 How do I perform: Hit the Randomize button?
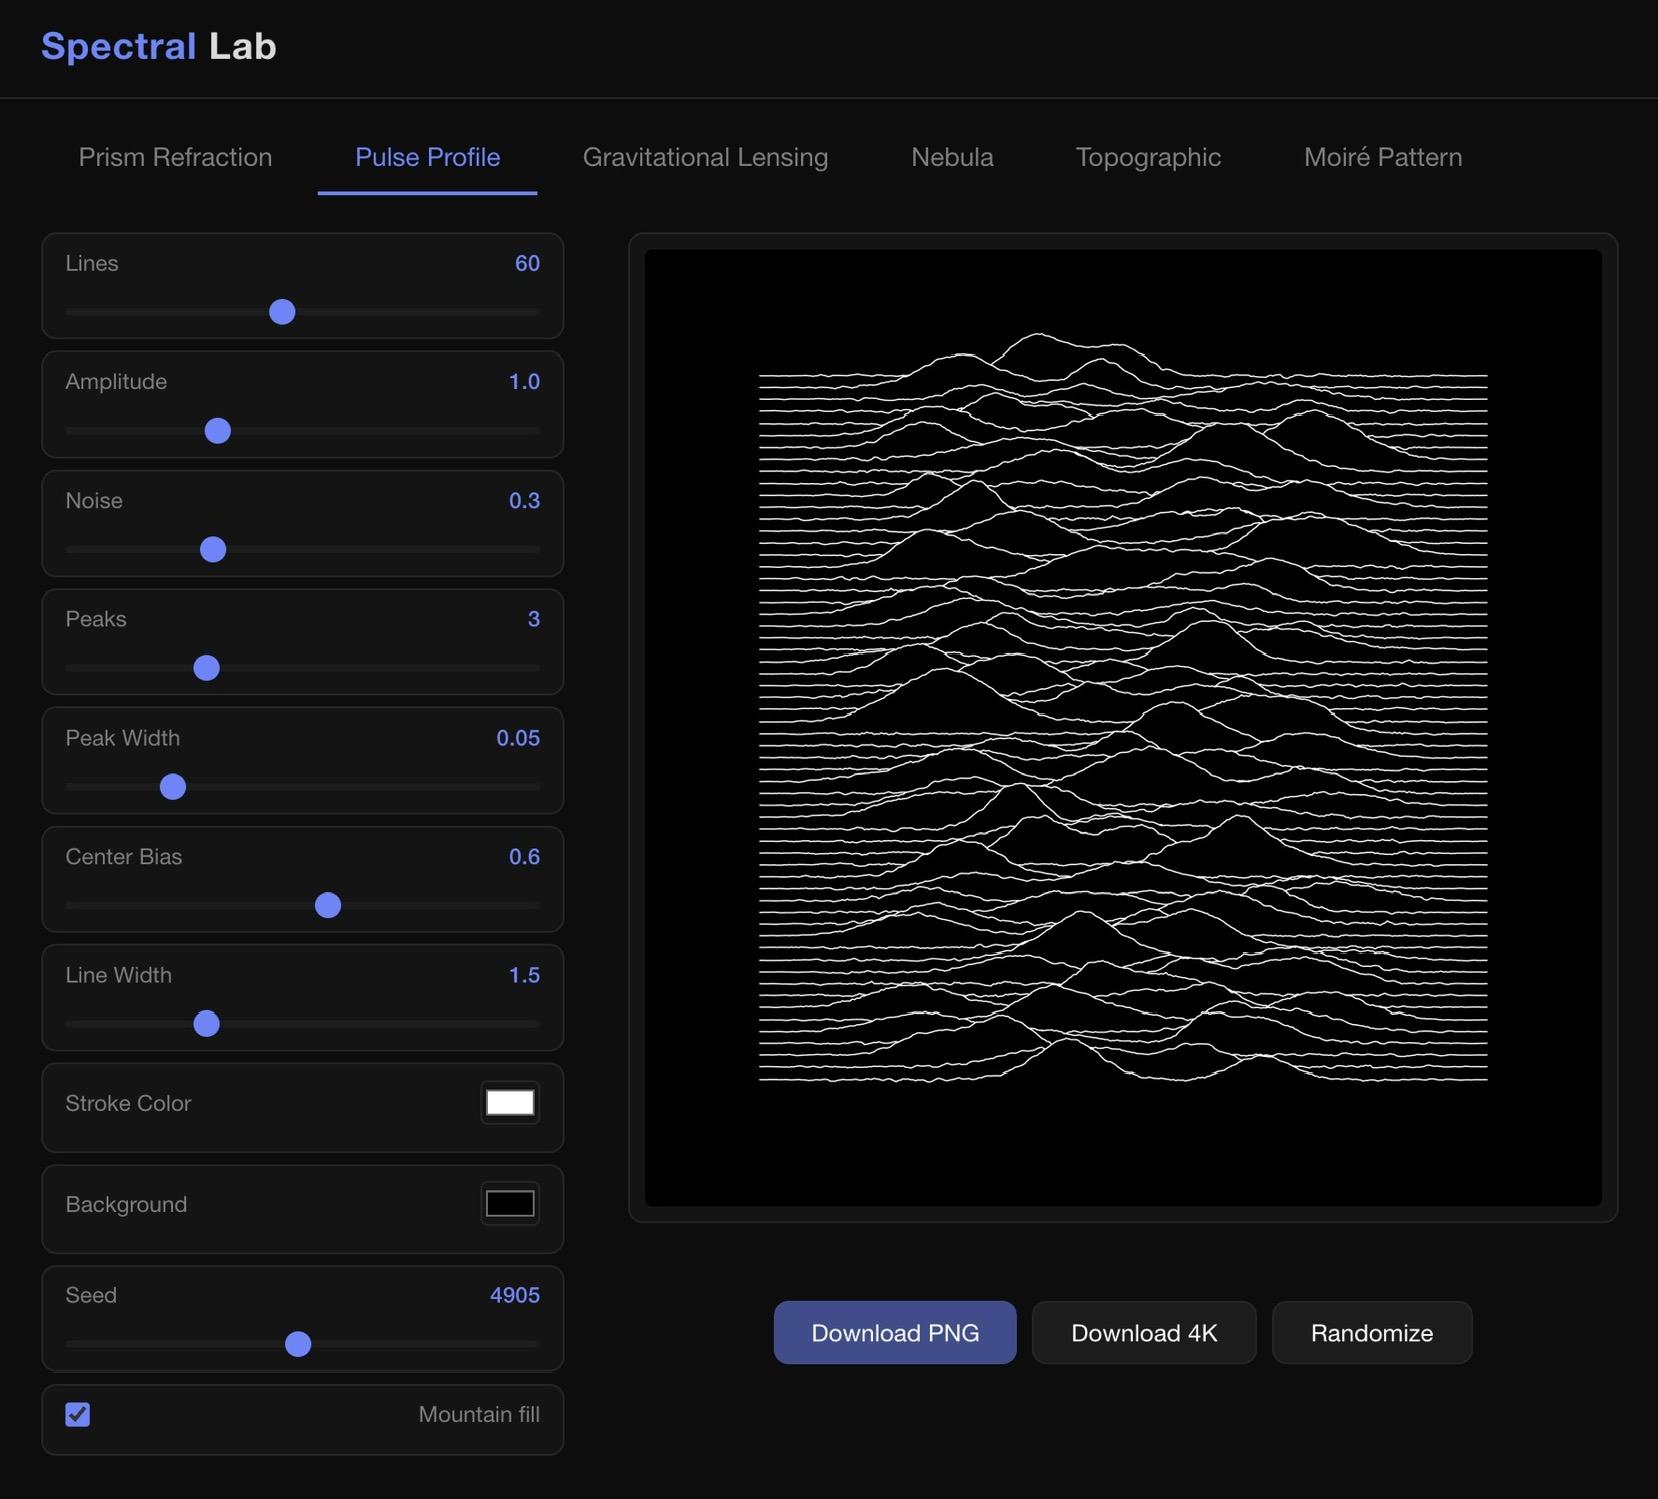click(1371, 1333)
